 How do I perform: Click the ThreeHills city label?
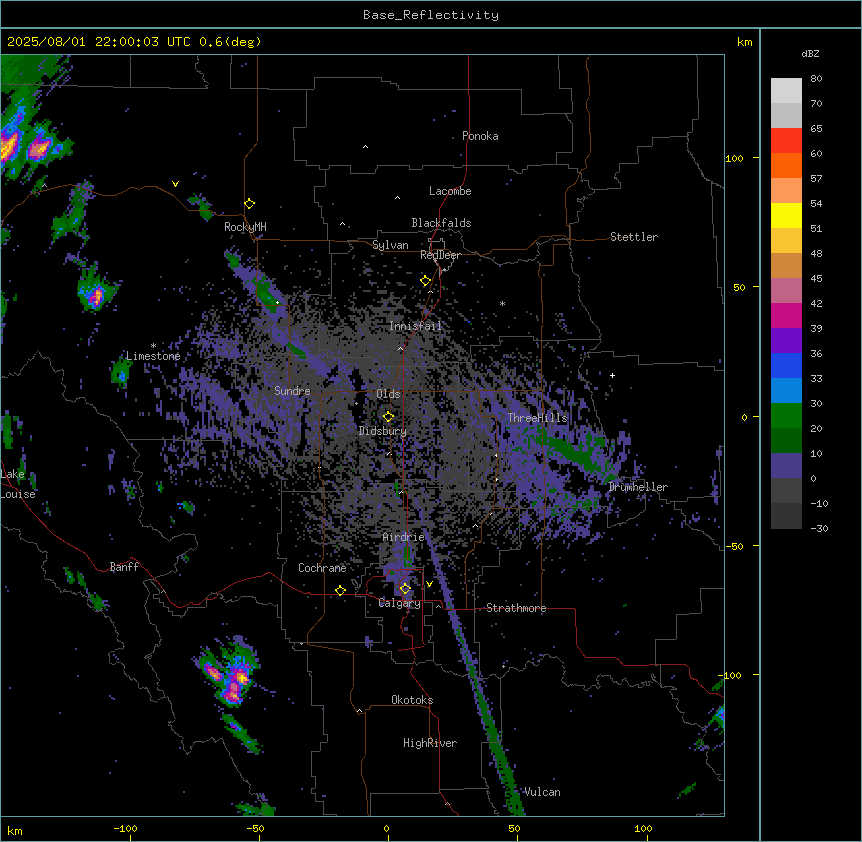[537, 418]
